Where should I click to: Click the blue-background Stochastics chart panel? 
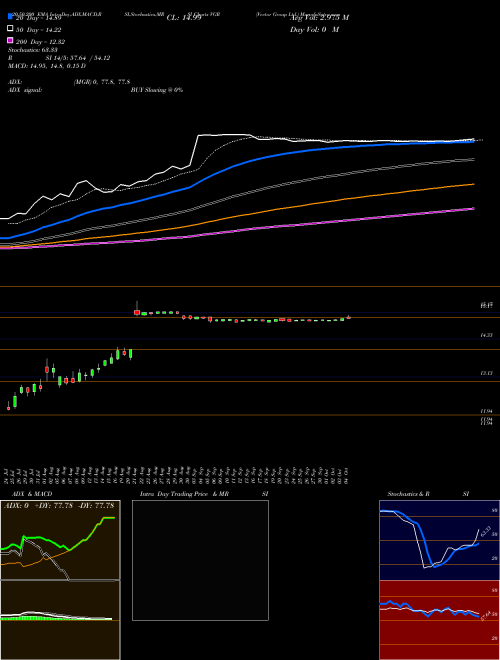[439, 540]
